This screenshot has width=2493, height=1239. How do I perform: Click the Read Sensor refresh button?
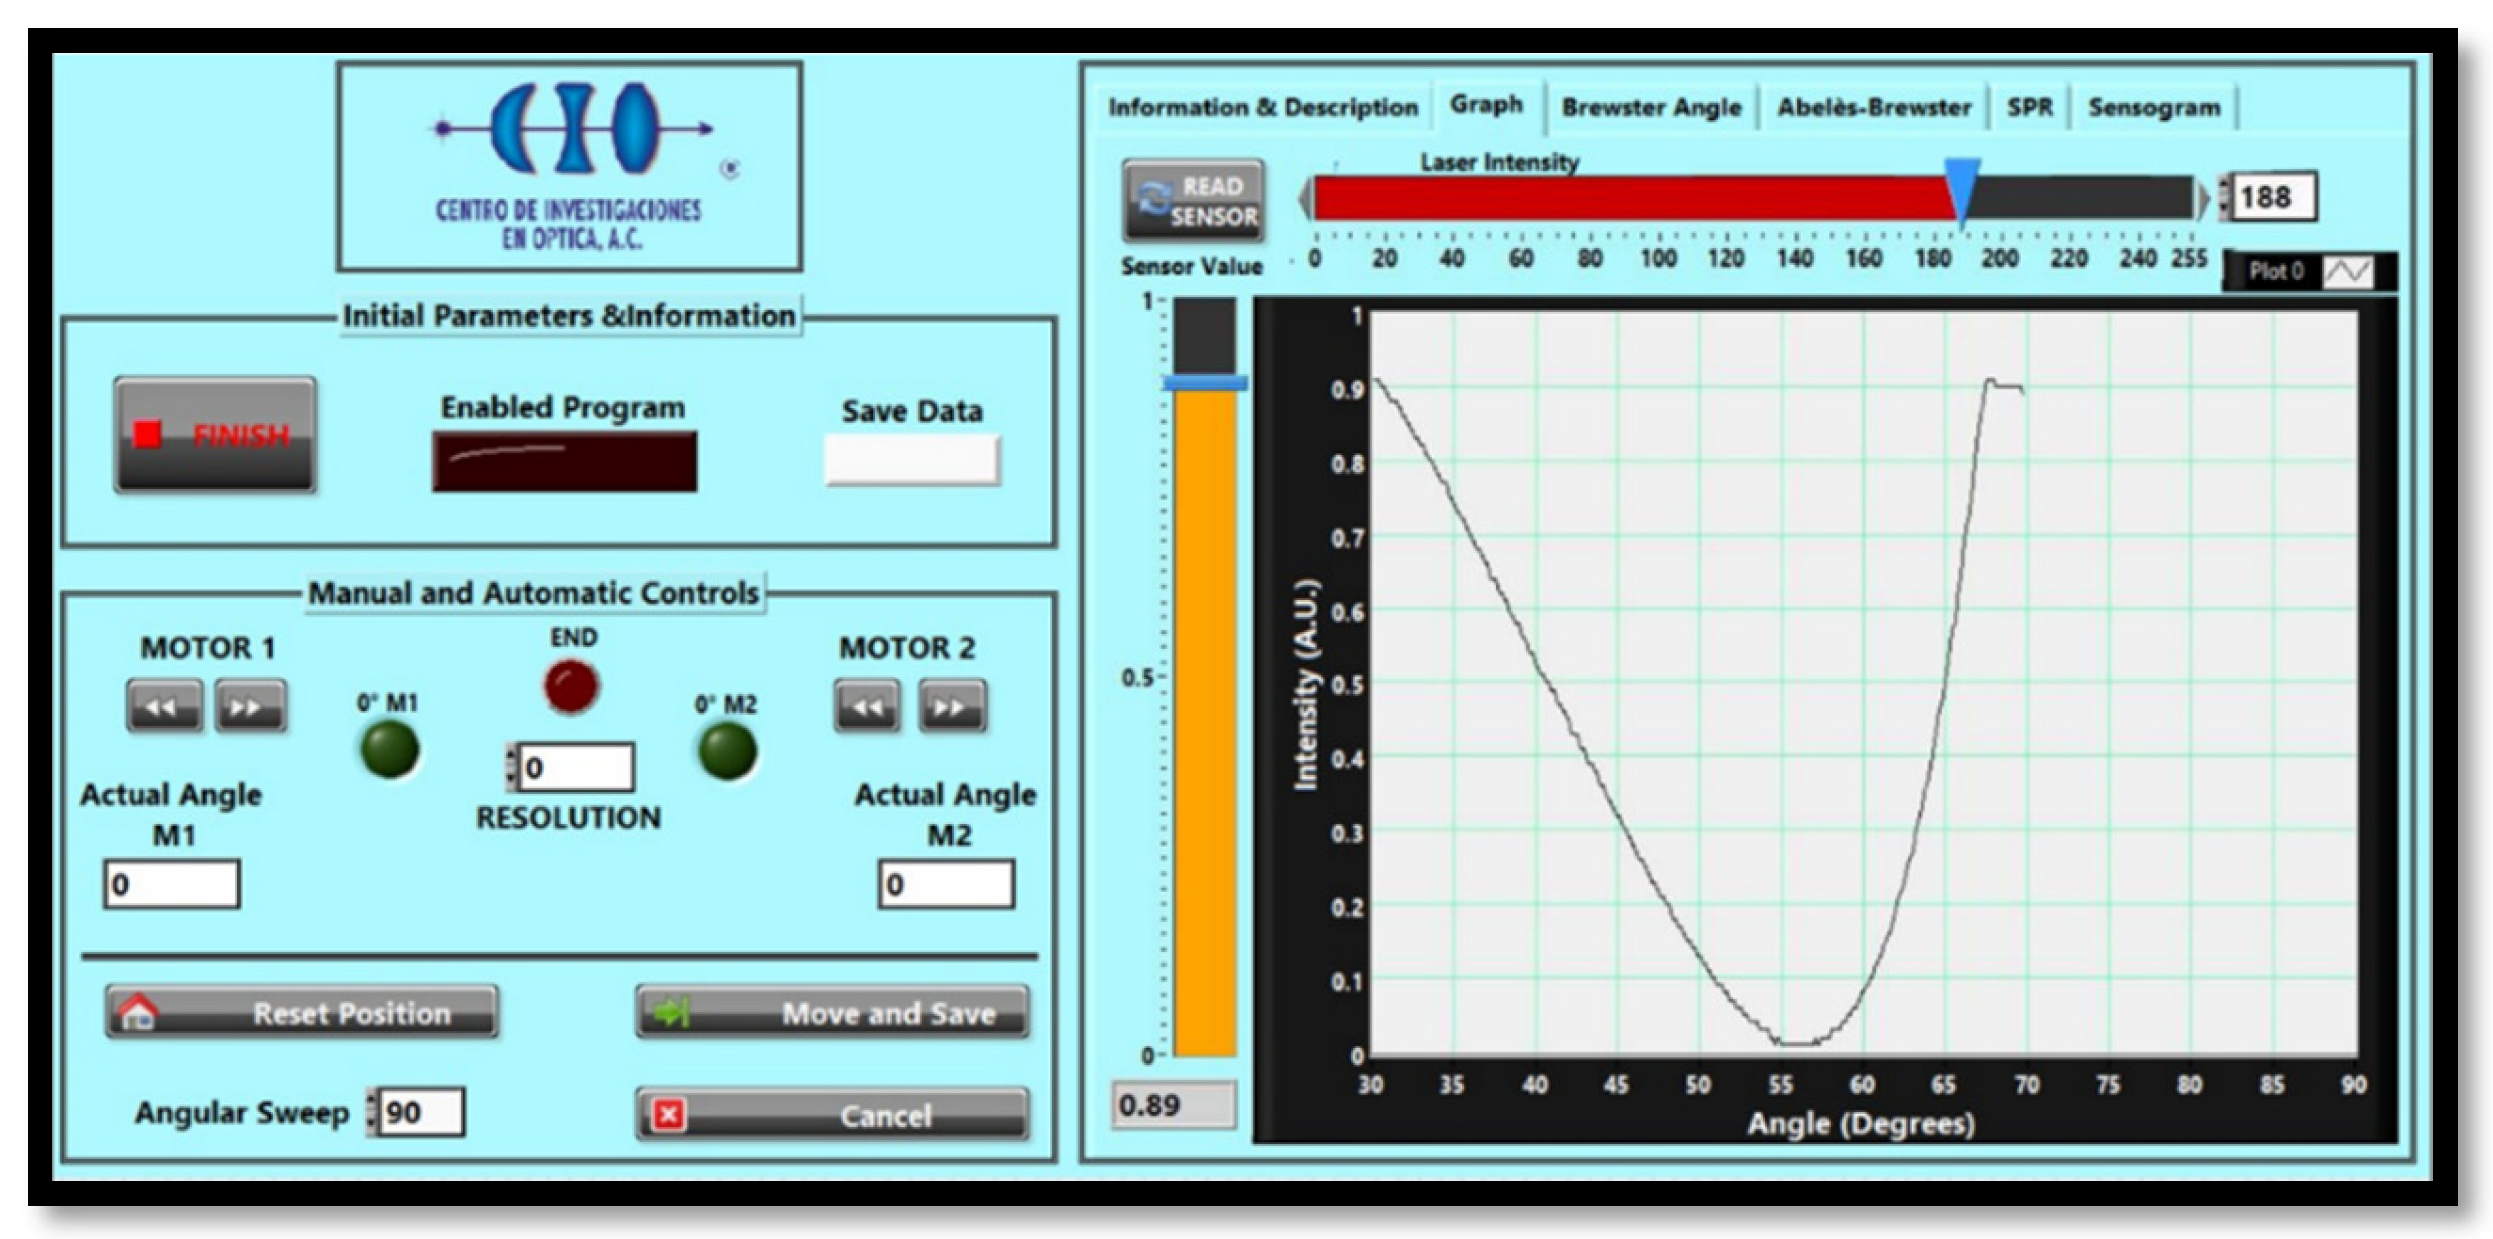coord(1192,200)
